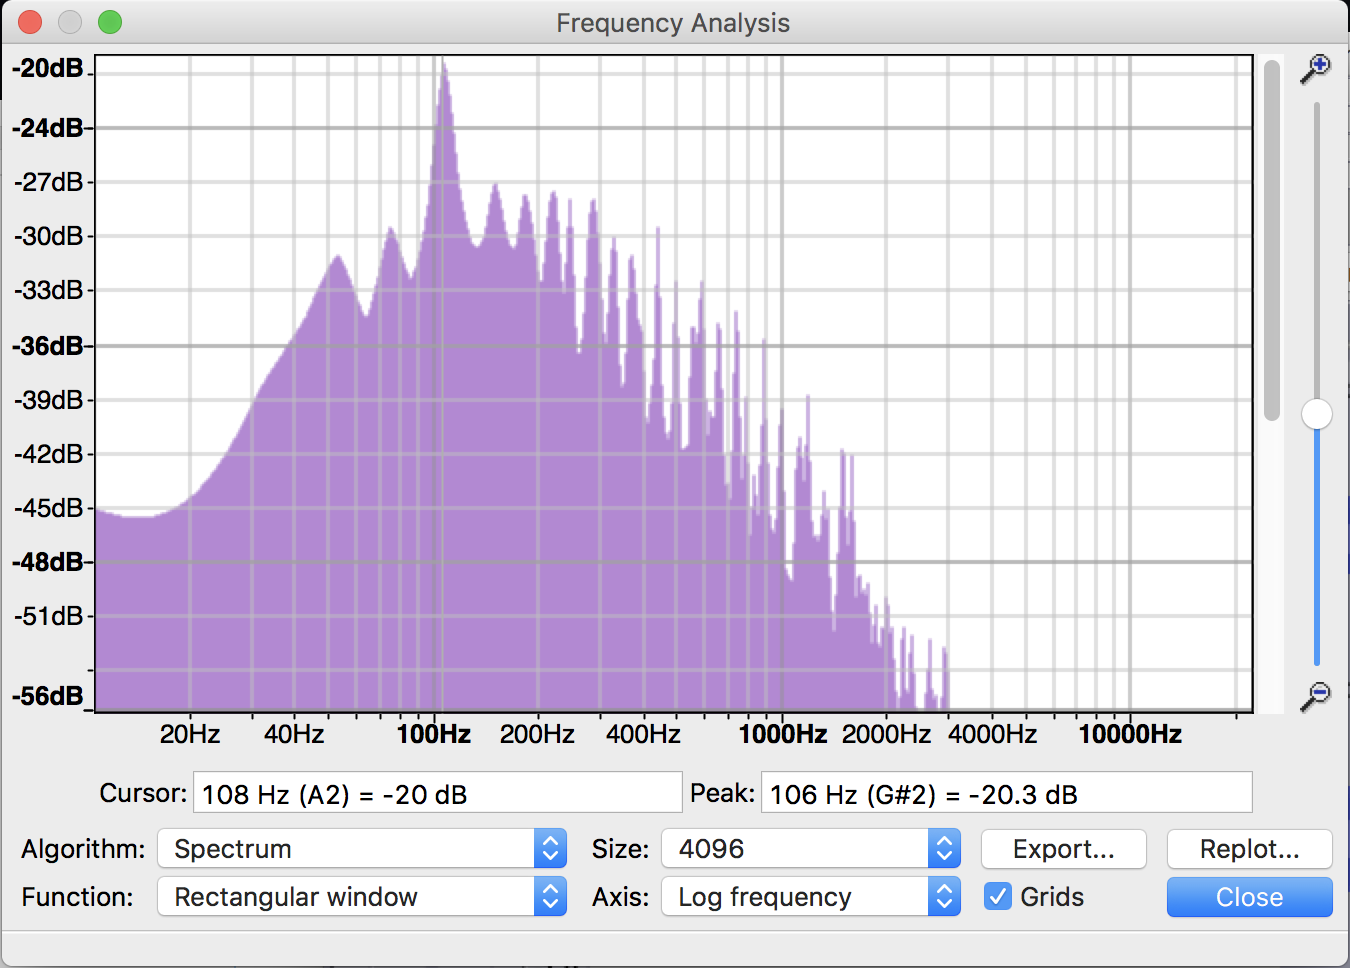
Task: Click the 20Hz label on frequency axis
Action: click(x=190, y=734)
